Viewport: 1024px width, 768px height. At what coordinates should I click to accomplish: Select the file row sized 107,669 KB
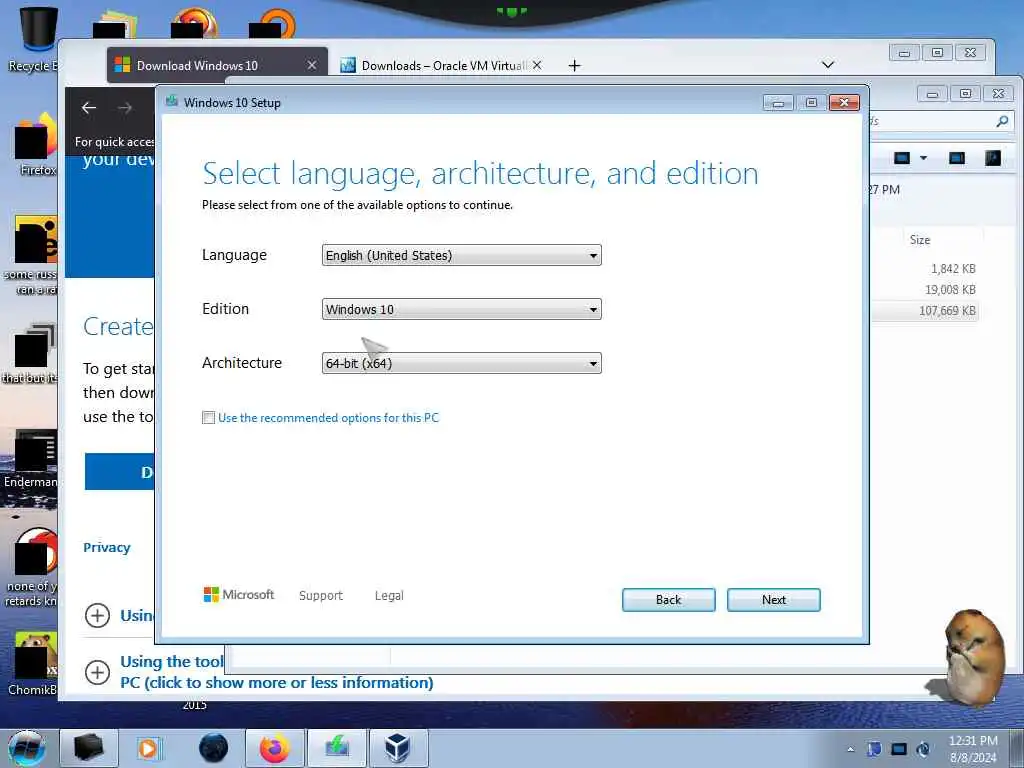tap(925, 311)
